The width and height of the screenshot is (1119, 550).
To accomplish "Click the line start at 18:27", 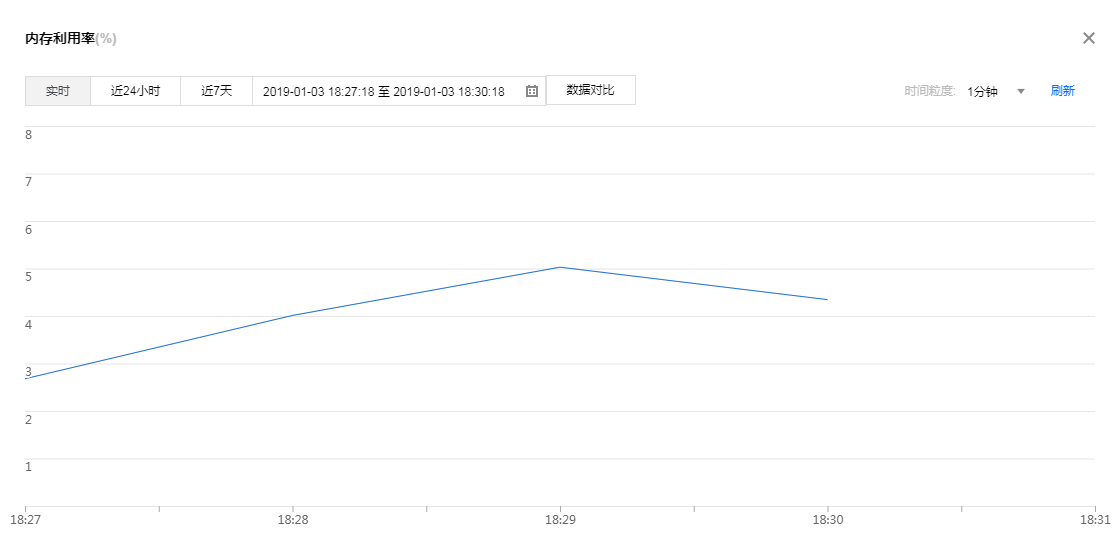I will coord(26,378).
